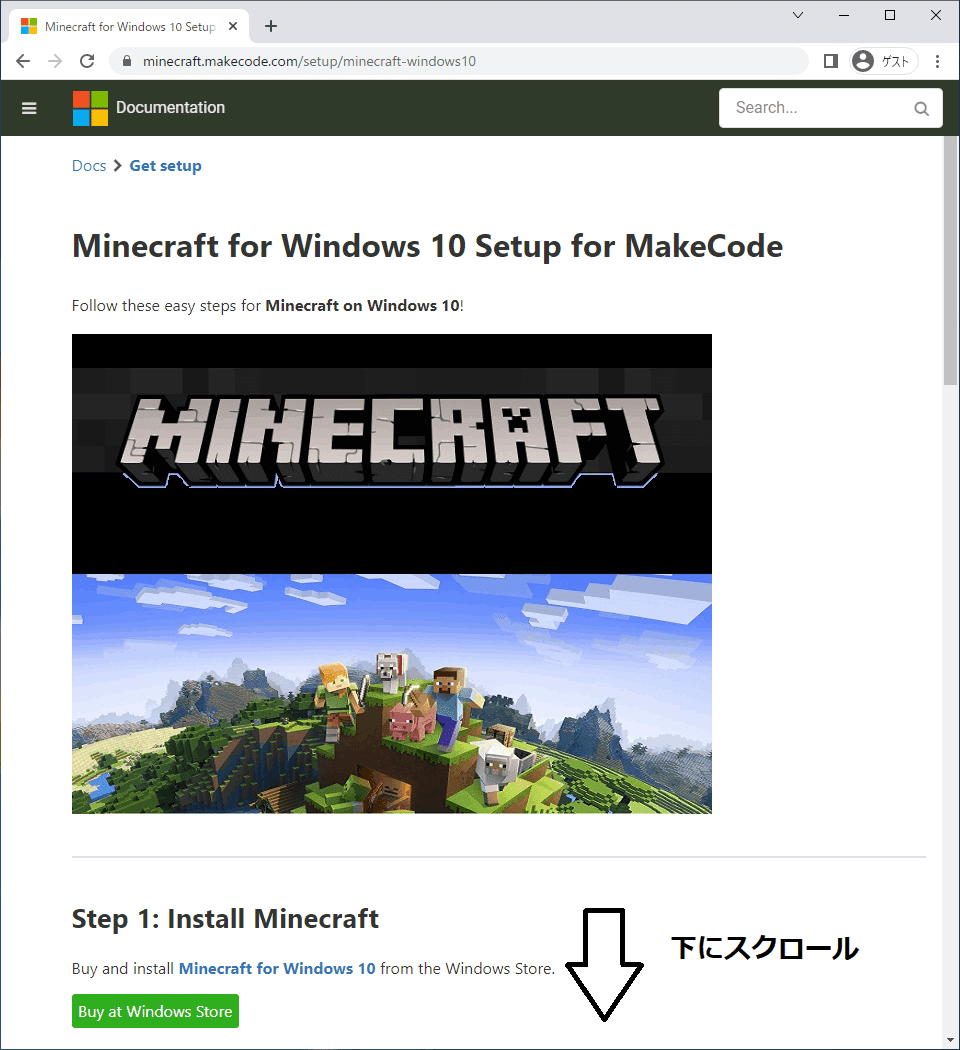Open the tab search dropdown arrow
The image size is (960, 1050).
[x=797, y=15]
